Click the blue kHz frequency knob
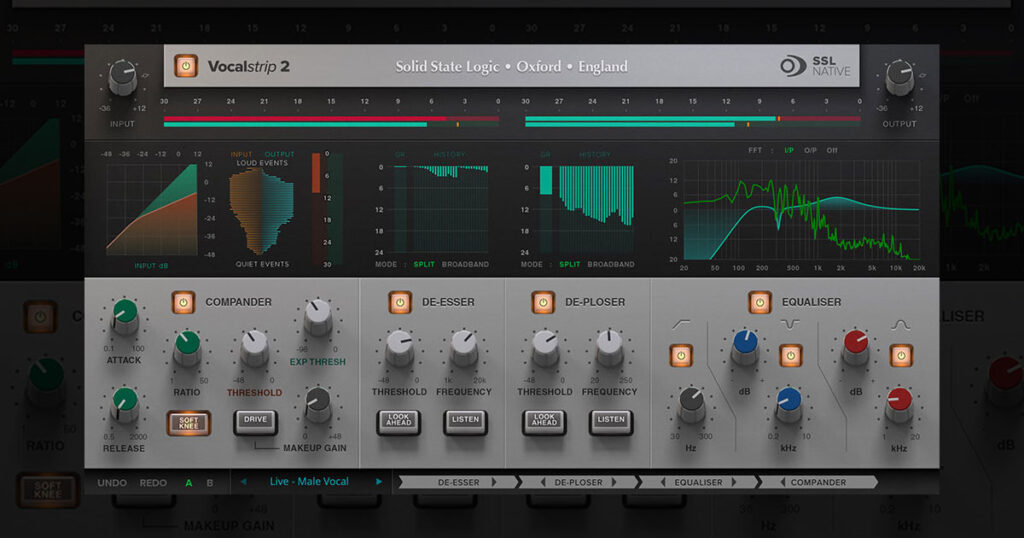This screenshot has width=1024, height=538. pos(788,405)
